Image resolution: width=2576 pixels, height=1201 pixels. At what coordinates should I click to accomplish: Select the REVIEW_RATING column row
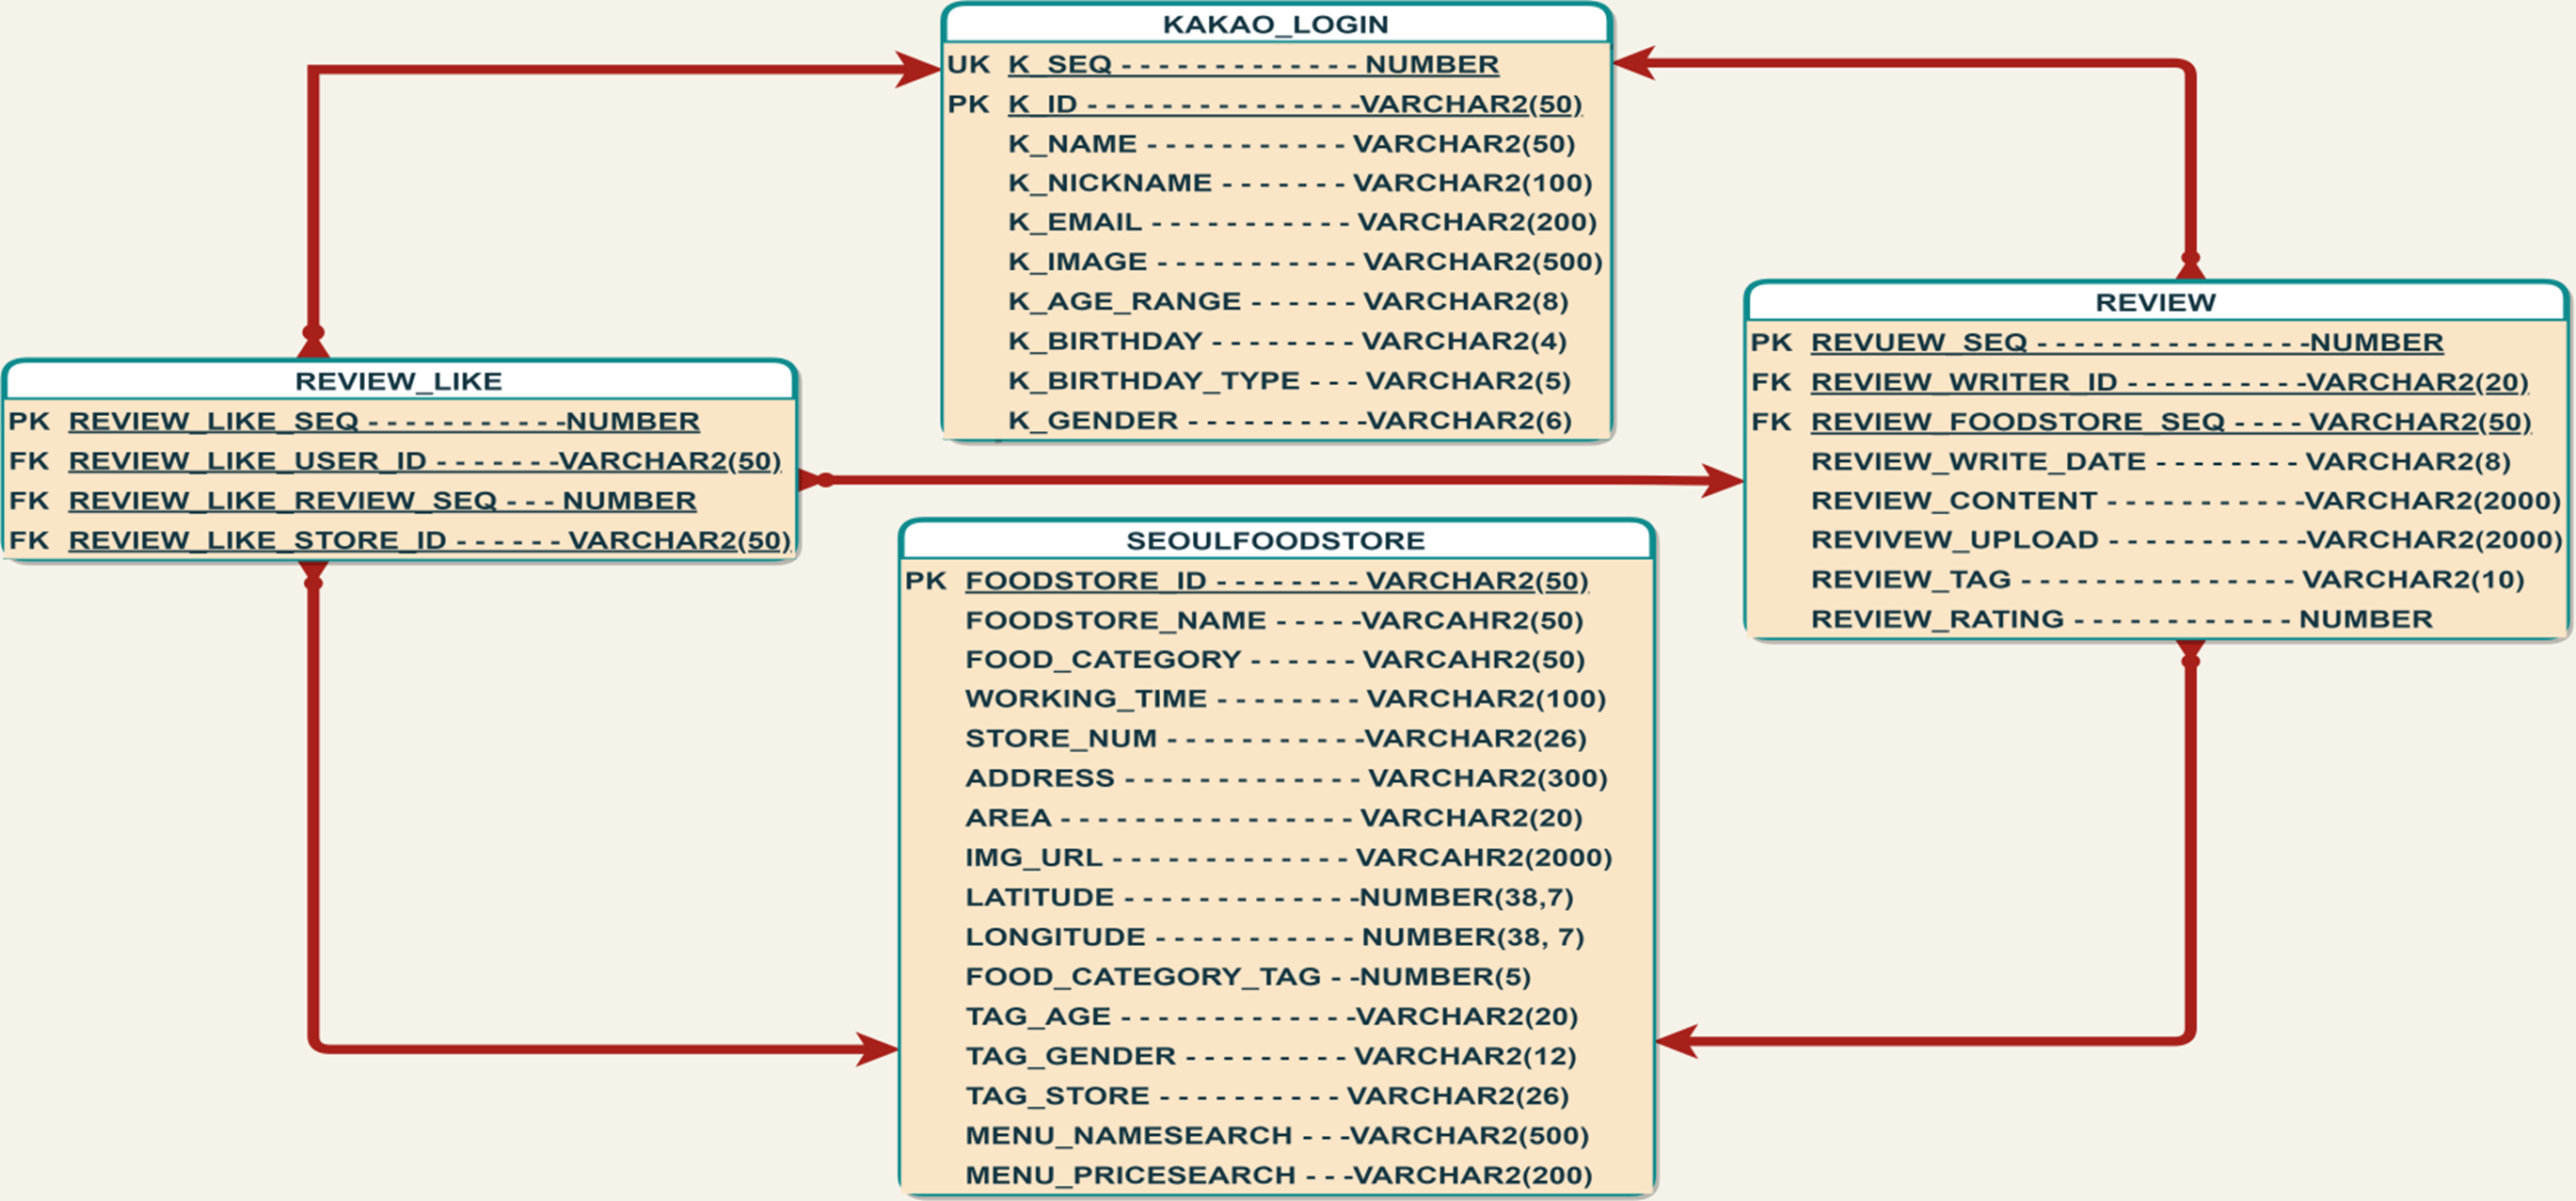click(2120, 619)
